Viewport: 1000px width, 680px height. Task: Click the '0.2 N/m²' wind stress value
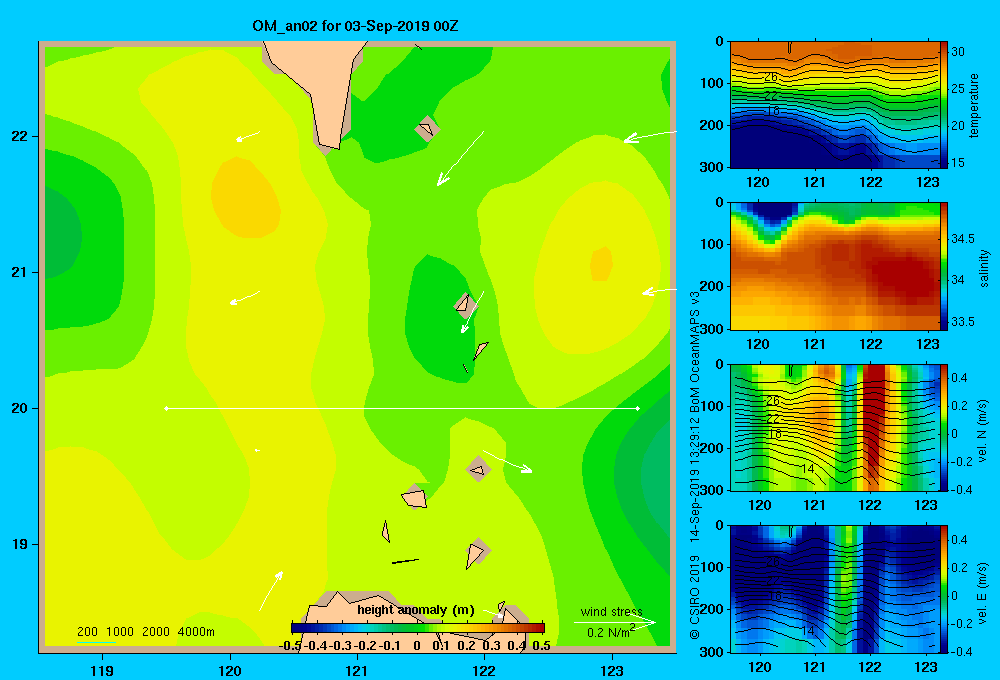(x=611, y=632)
